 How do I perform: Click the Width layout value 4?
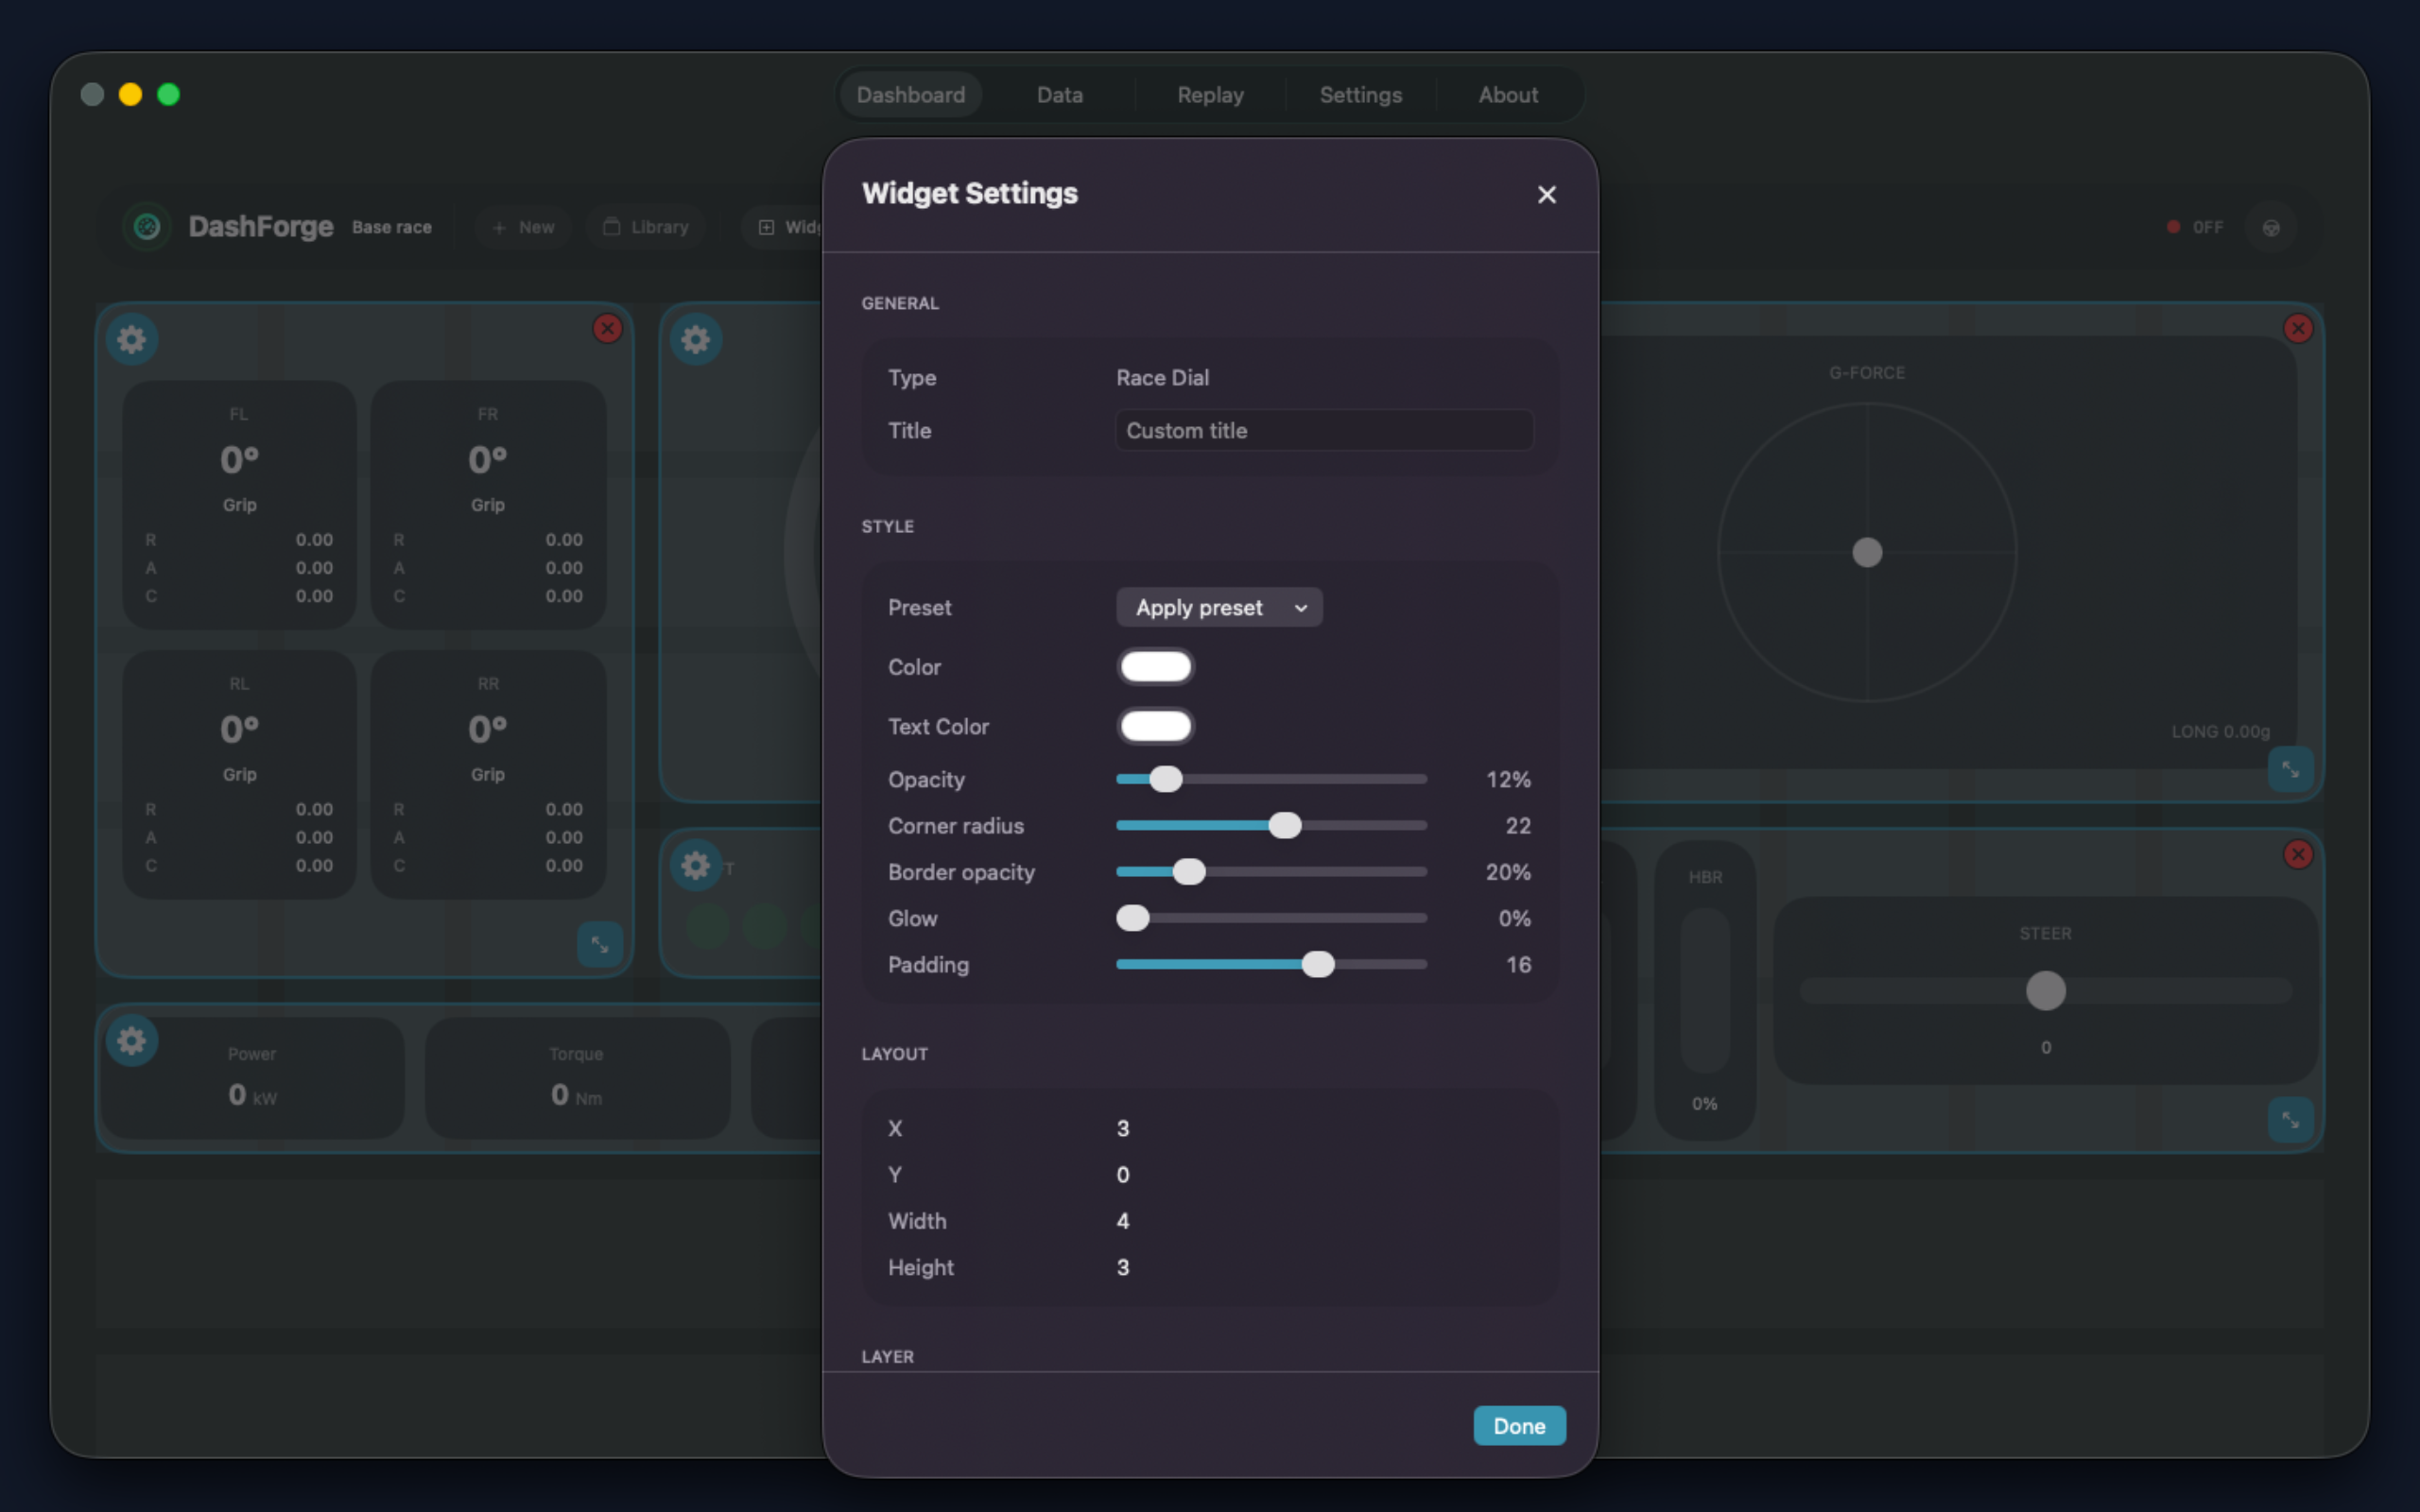[1123, 1221]
